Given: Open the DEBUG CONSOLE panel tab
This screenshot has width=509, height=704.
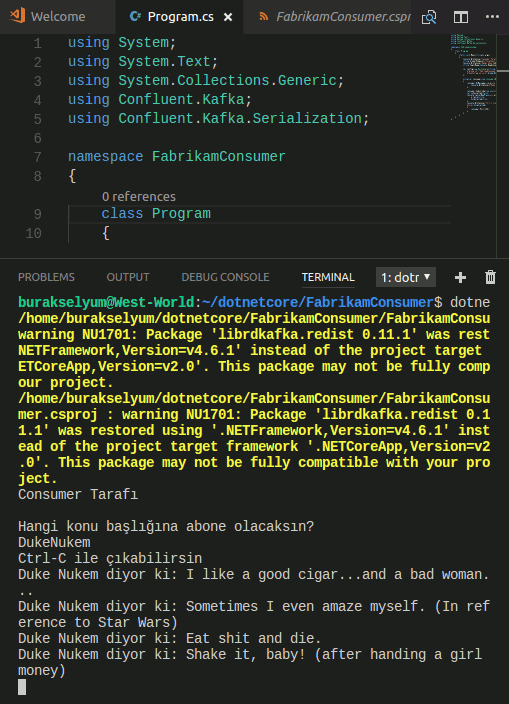Looking at the screenshot, I should tap(225, 277).
